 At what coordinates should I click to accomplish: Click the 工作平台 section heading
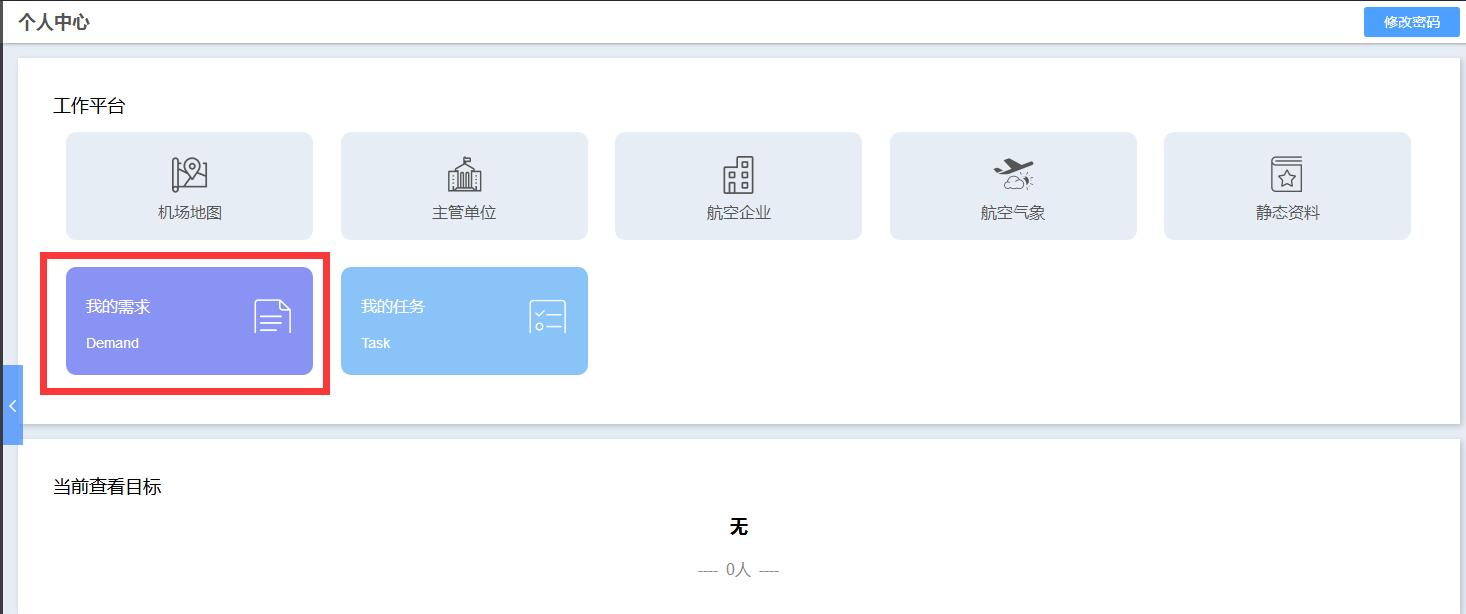point(89,106)
